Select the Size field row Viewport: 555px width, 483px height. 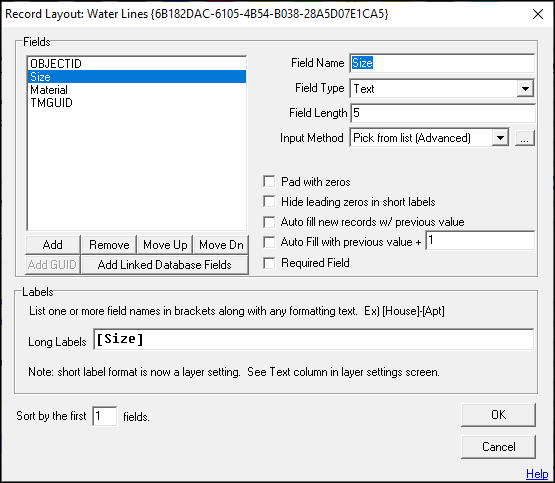click(137, 77)
